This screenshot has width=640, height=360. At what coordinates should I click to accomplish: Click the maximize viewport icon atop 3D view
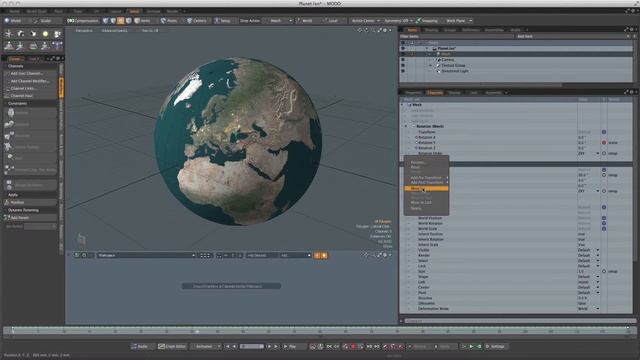[380, 30]
